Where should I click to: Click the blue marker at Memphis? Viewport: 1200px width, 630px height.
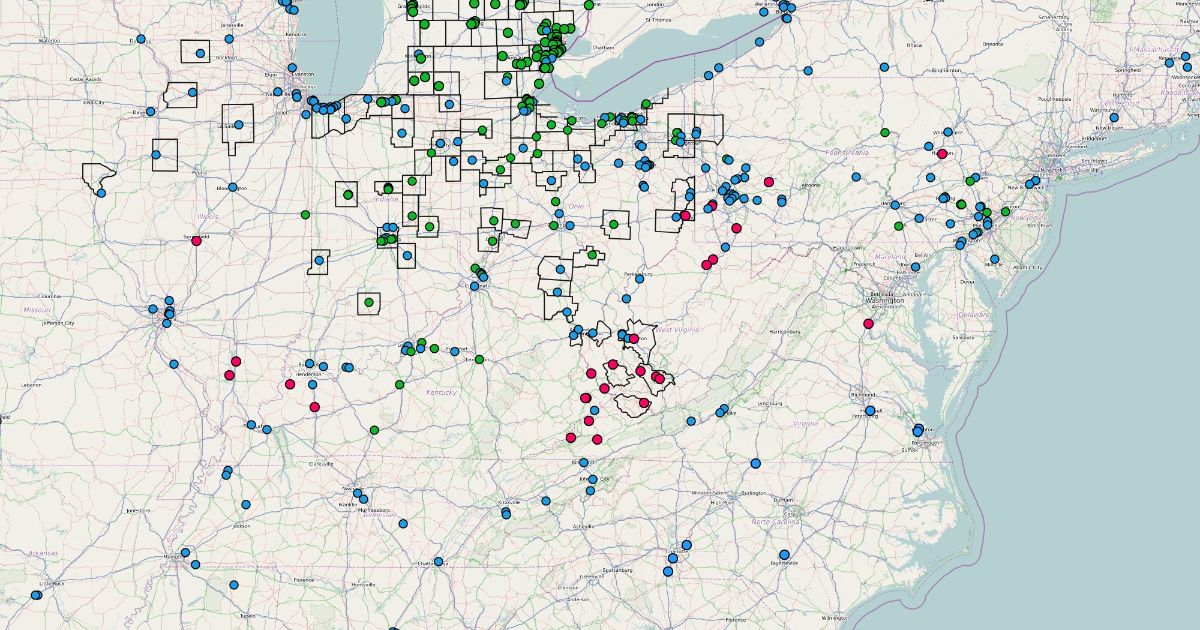click(x=184, y=552)
